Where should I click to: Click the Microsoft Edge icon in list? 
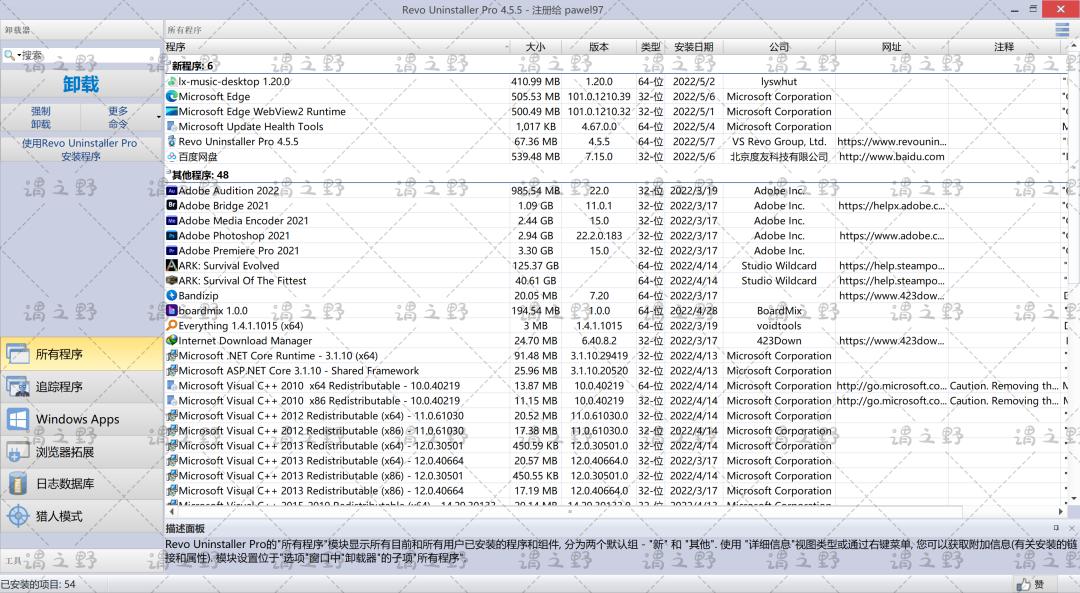(x=172, y=96)
